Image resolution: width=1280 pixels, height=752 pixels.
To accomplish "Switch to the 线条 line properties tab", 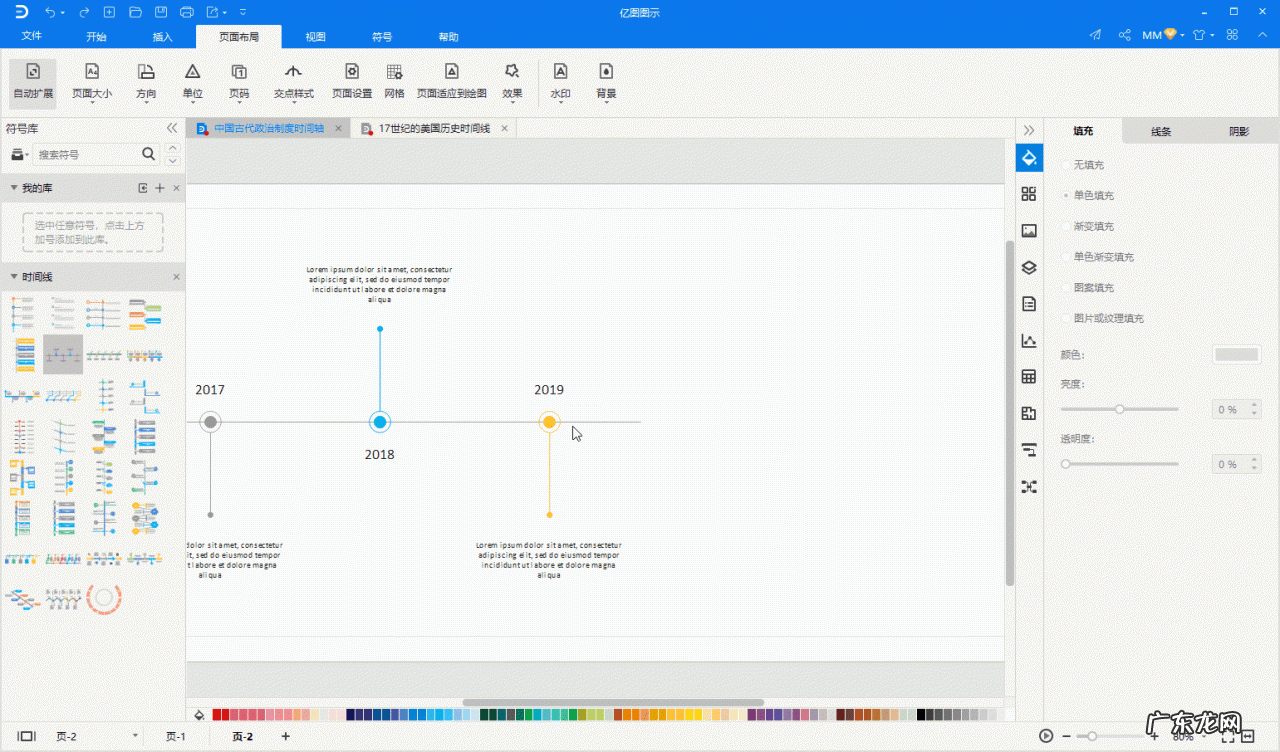I will pos(1161,131).
